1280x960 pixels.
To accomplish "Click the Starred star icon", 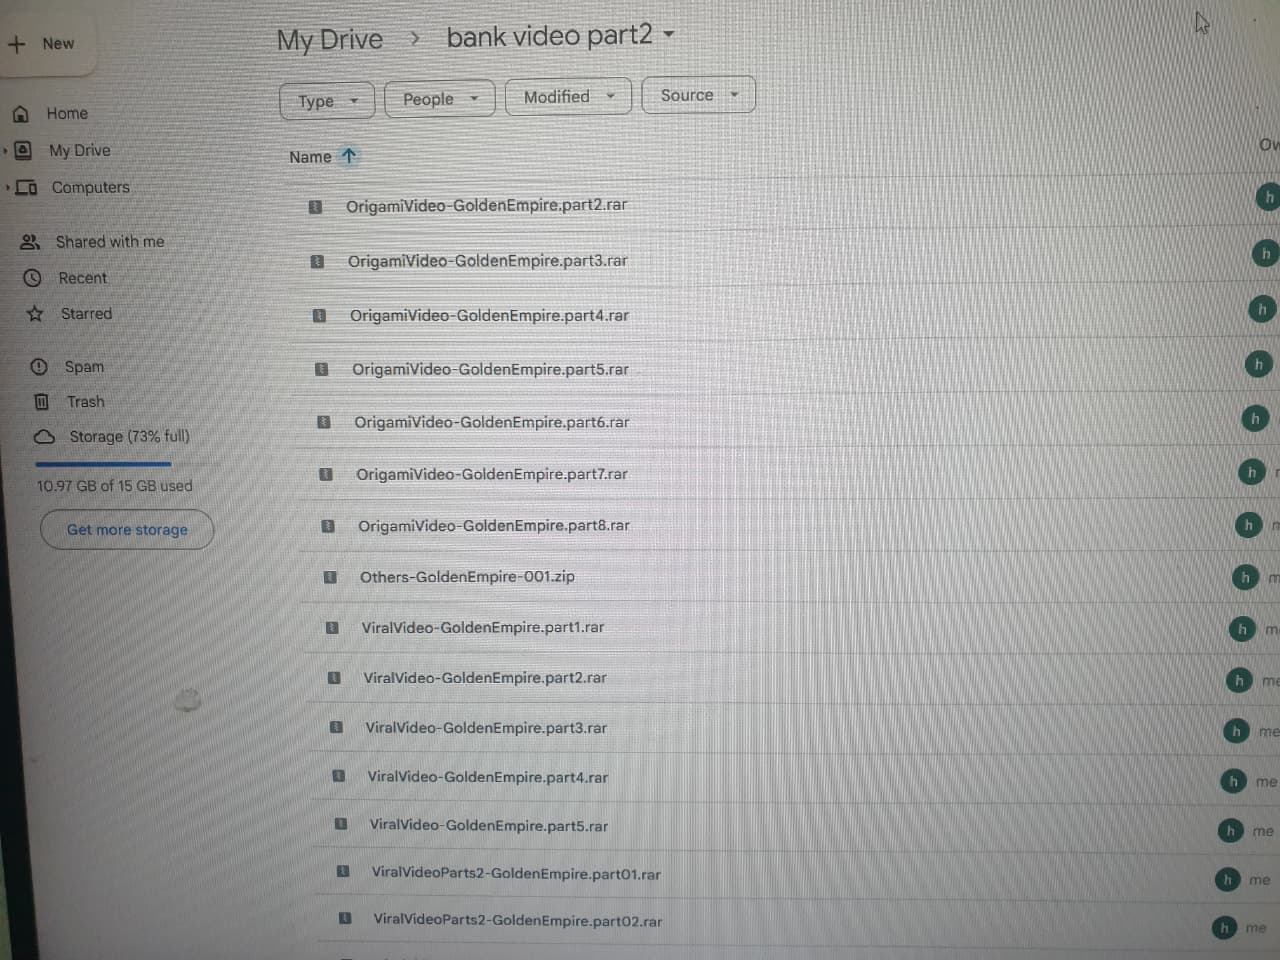I will (35, 314).
